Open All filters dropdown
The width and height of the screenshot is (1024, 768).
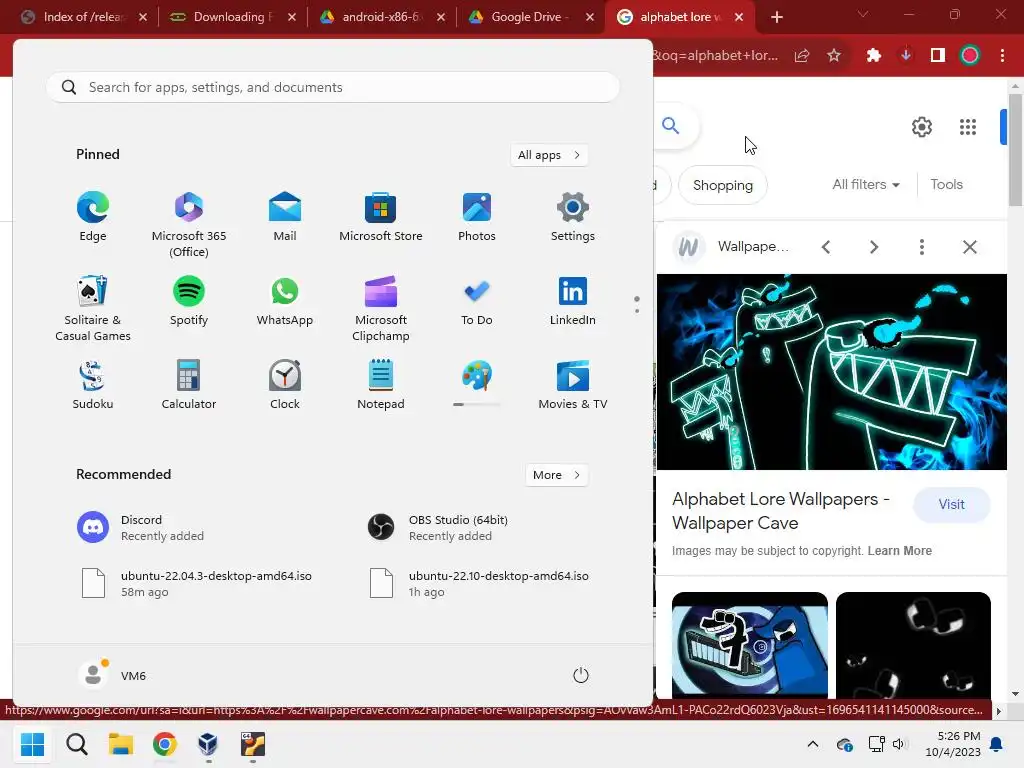866,184
